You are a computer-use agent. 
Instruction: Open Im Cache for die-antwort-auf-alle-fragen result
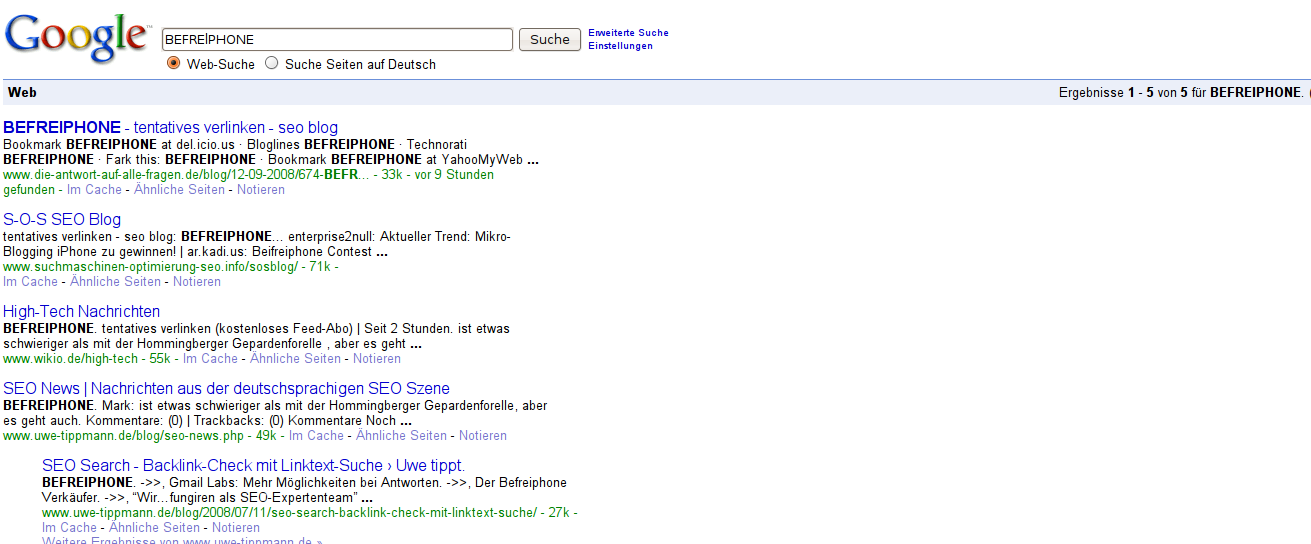pyautogui.click(x=94, y=190)
